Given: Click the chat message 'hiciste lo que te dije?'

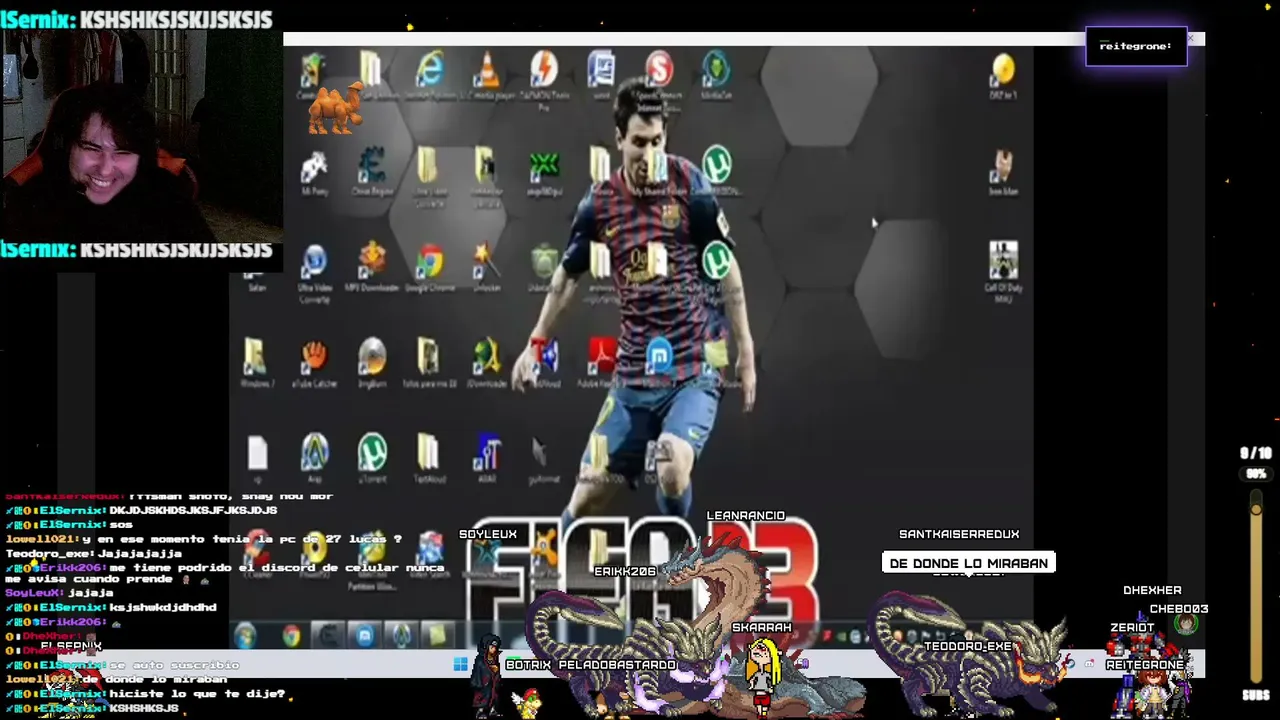Looking at the screenshot, I should [x=197, y=694].
